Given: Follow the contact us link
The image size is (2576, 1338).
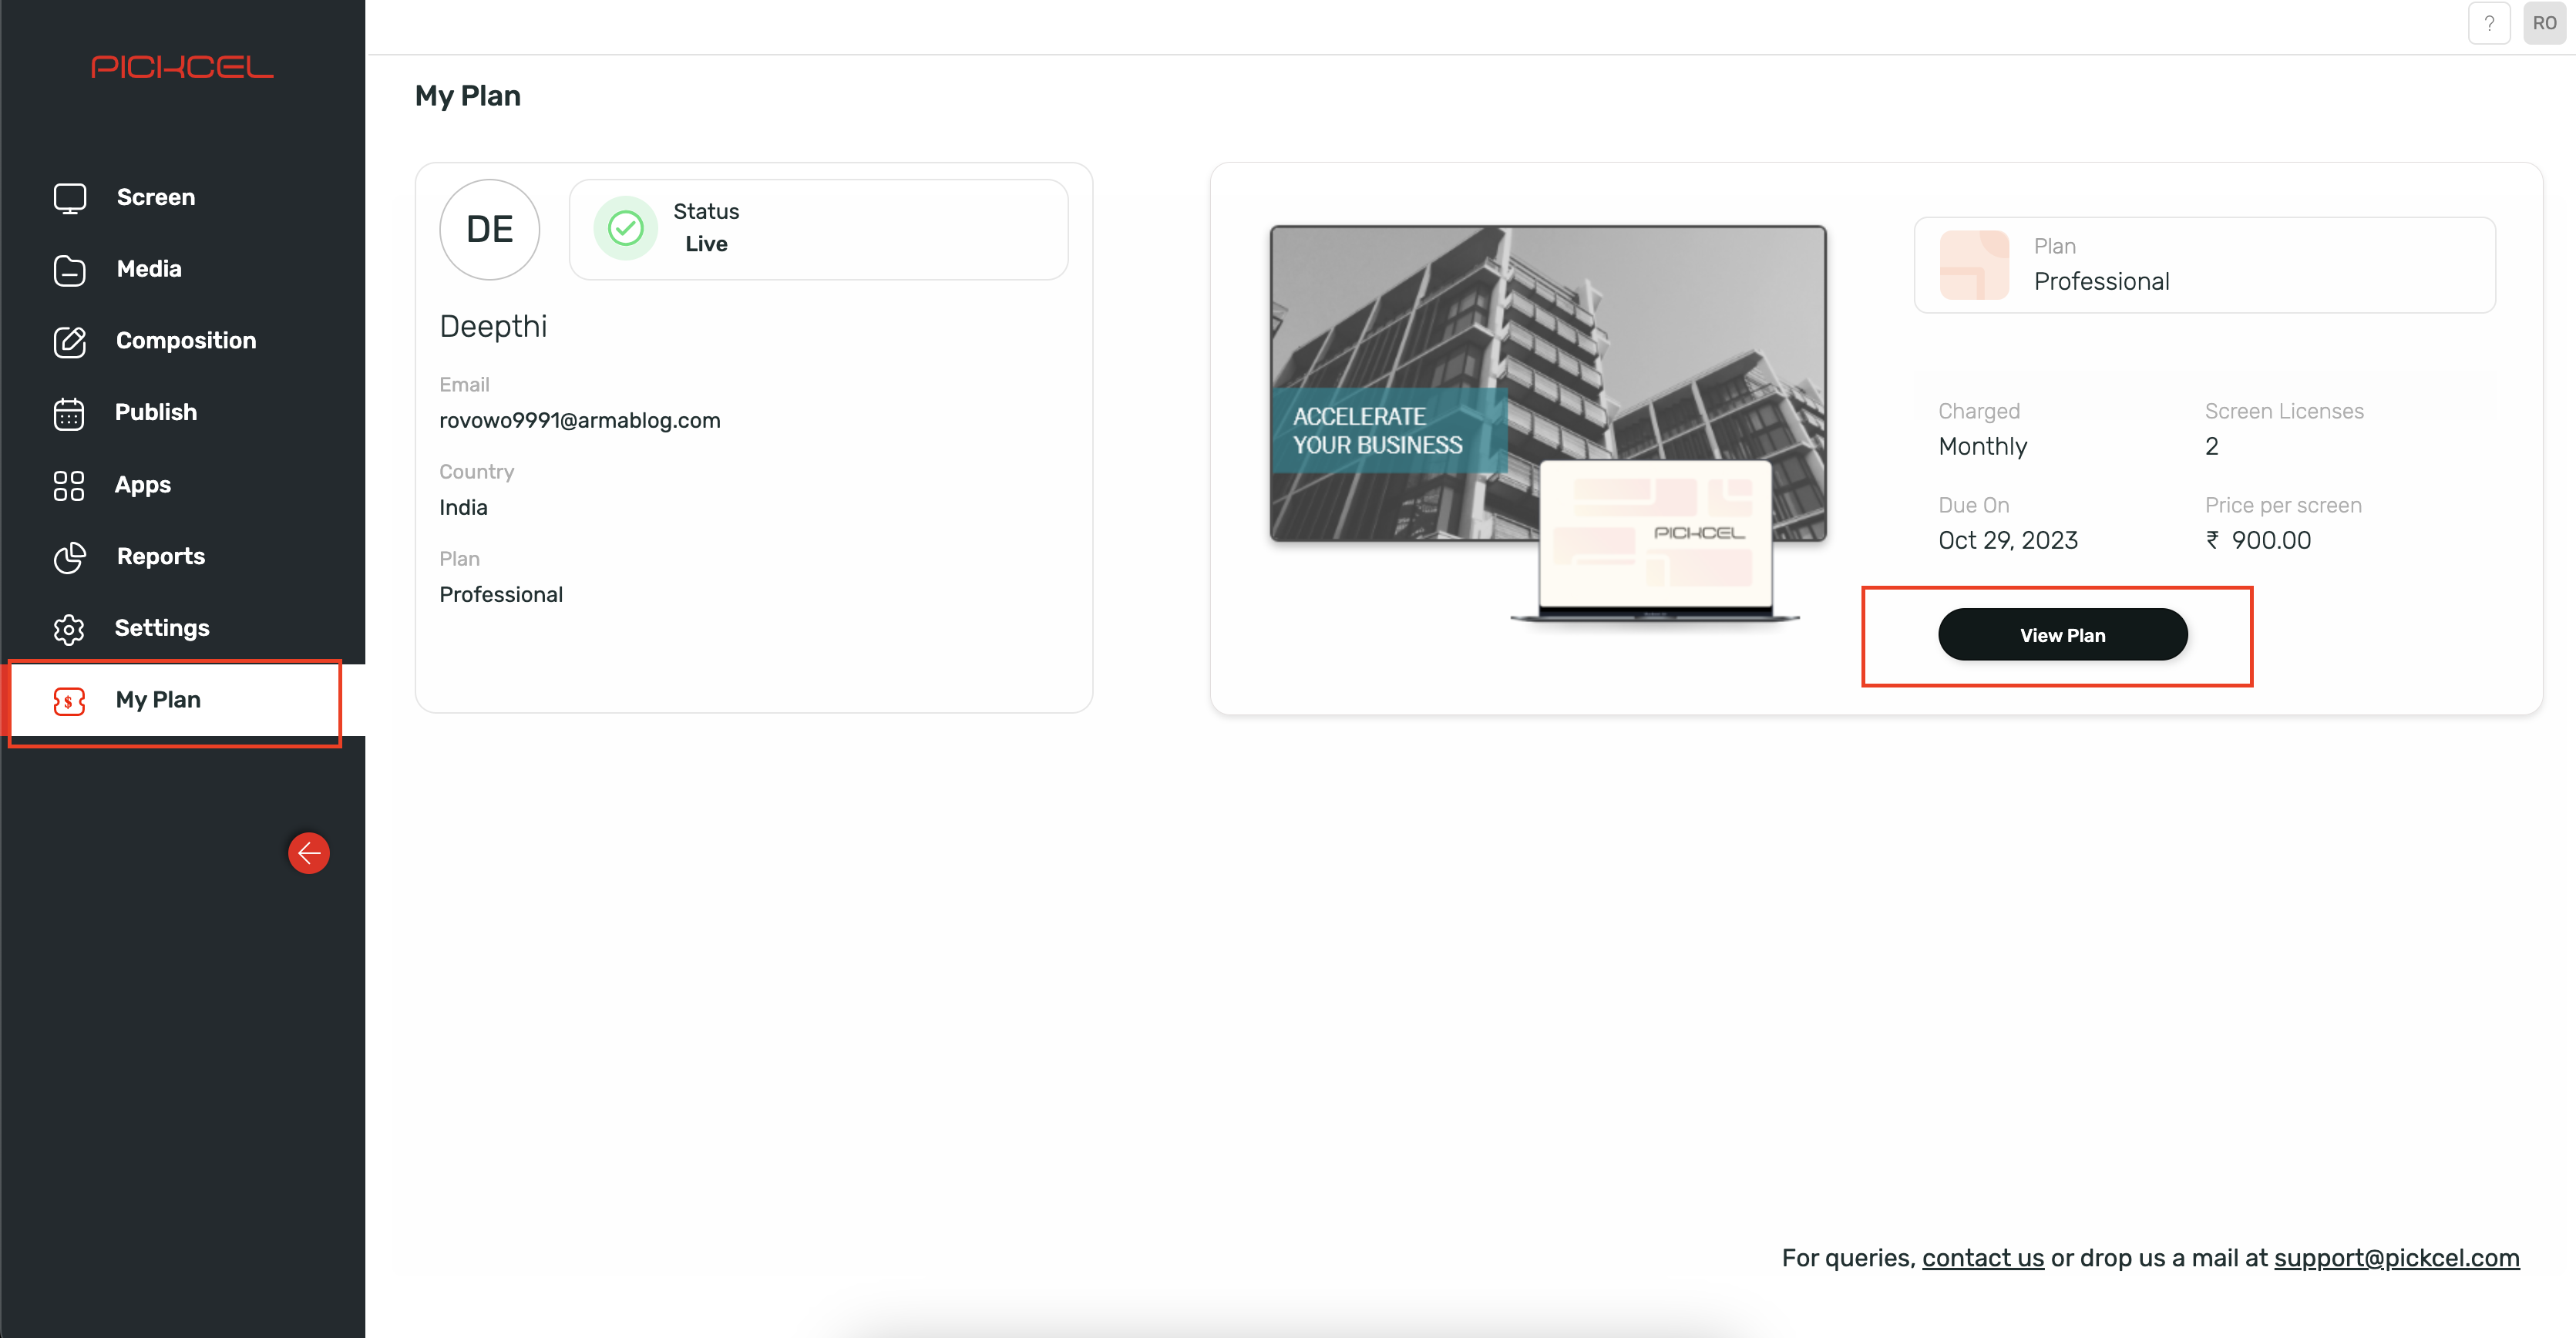Looking at the screenshot, I should (x=1982, y=1258).
